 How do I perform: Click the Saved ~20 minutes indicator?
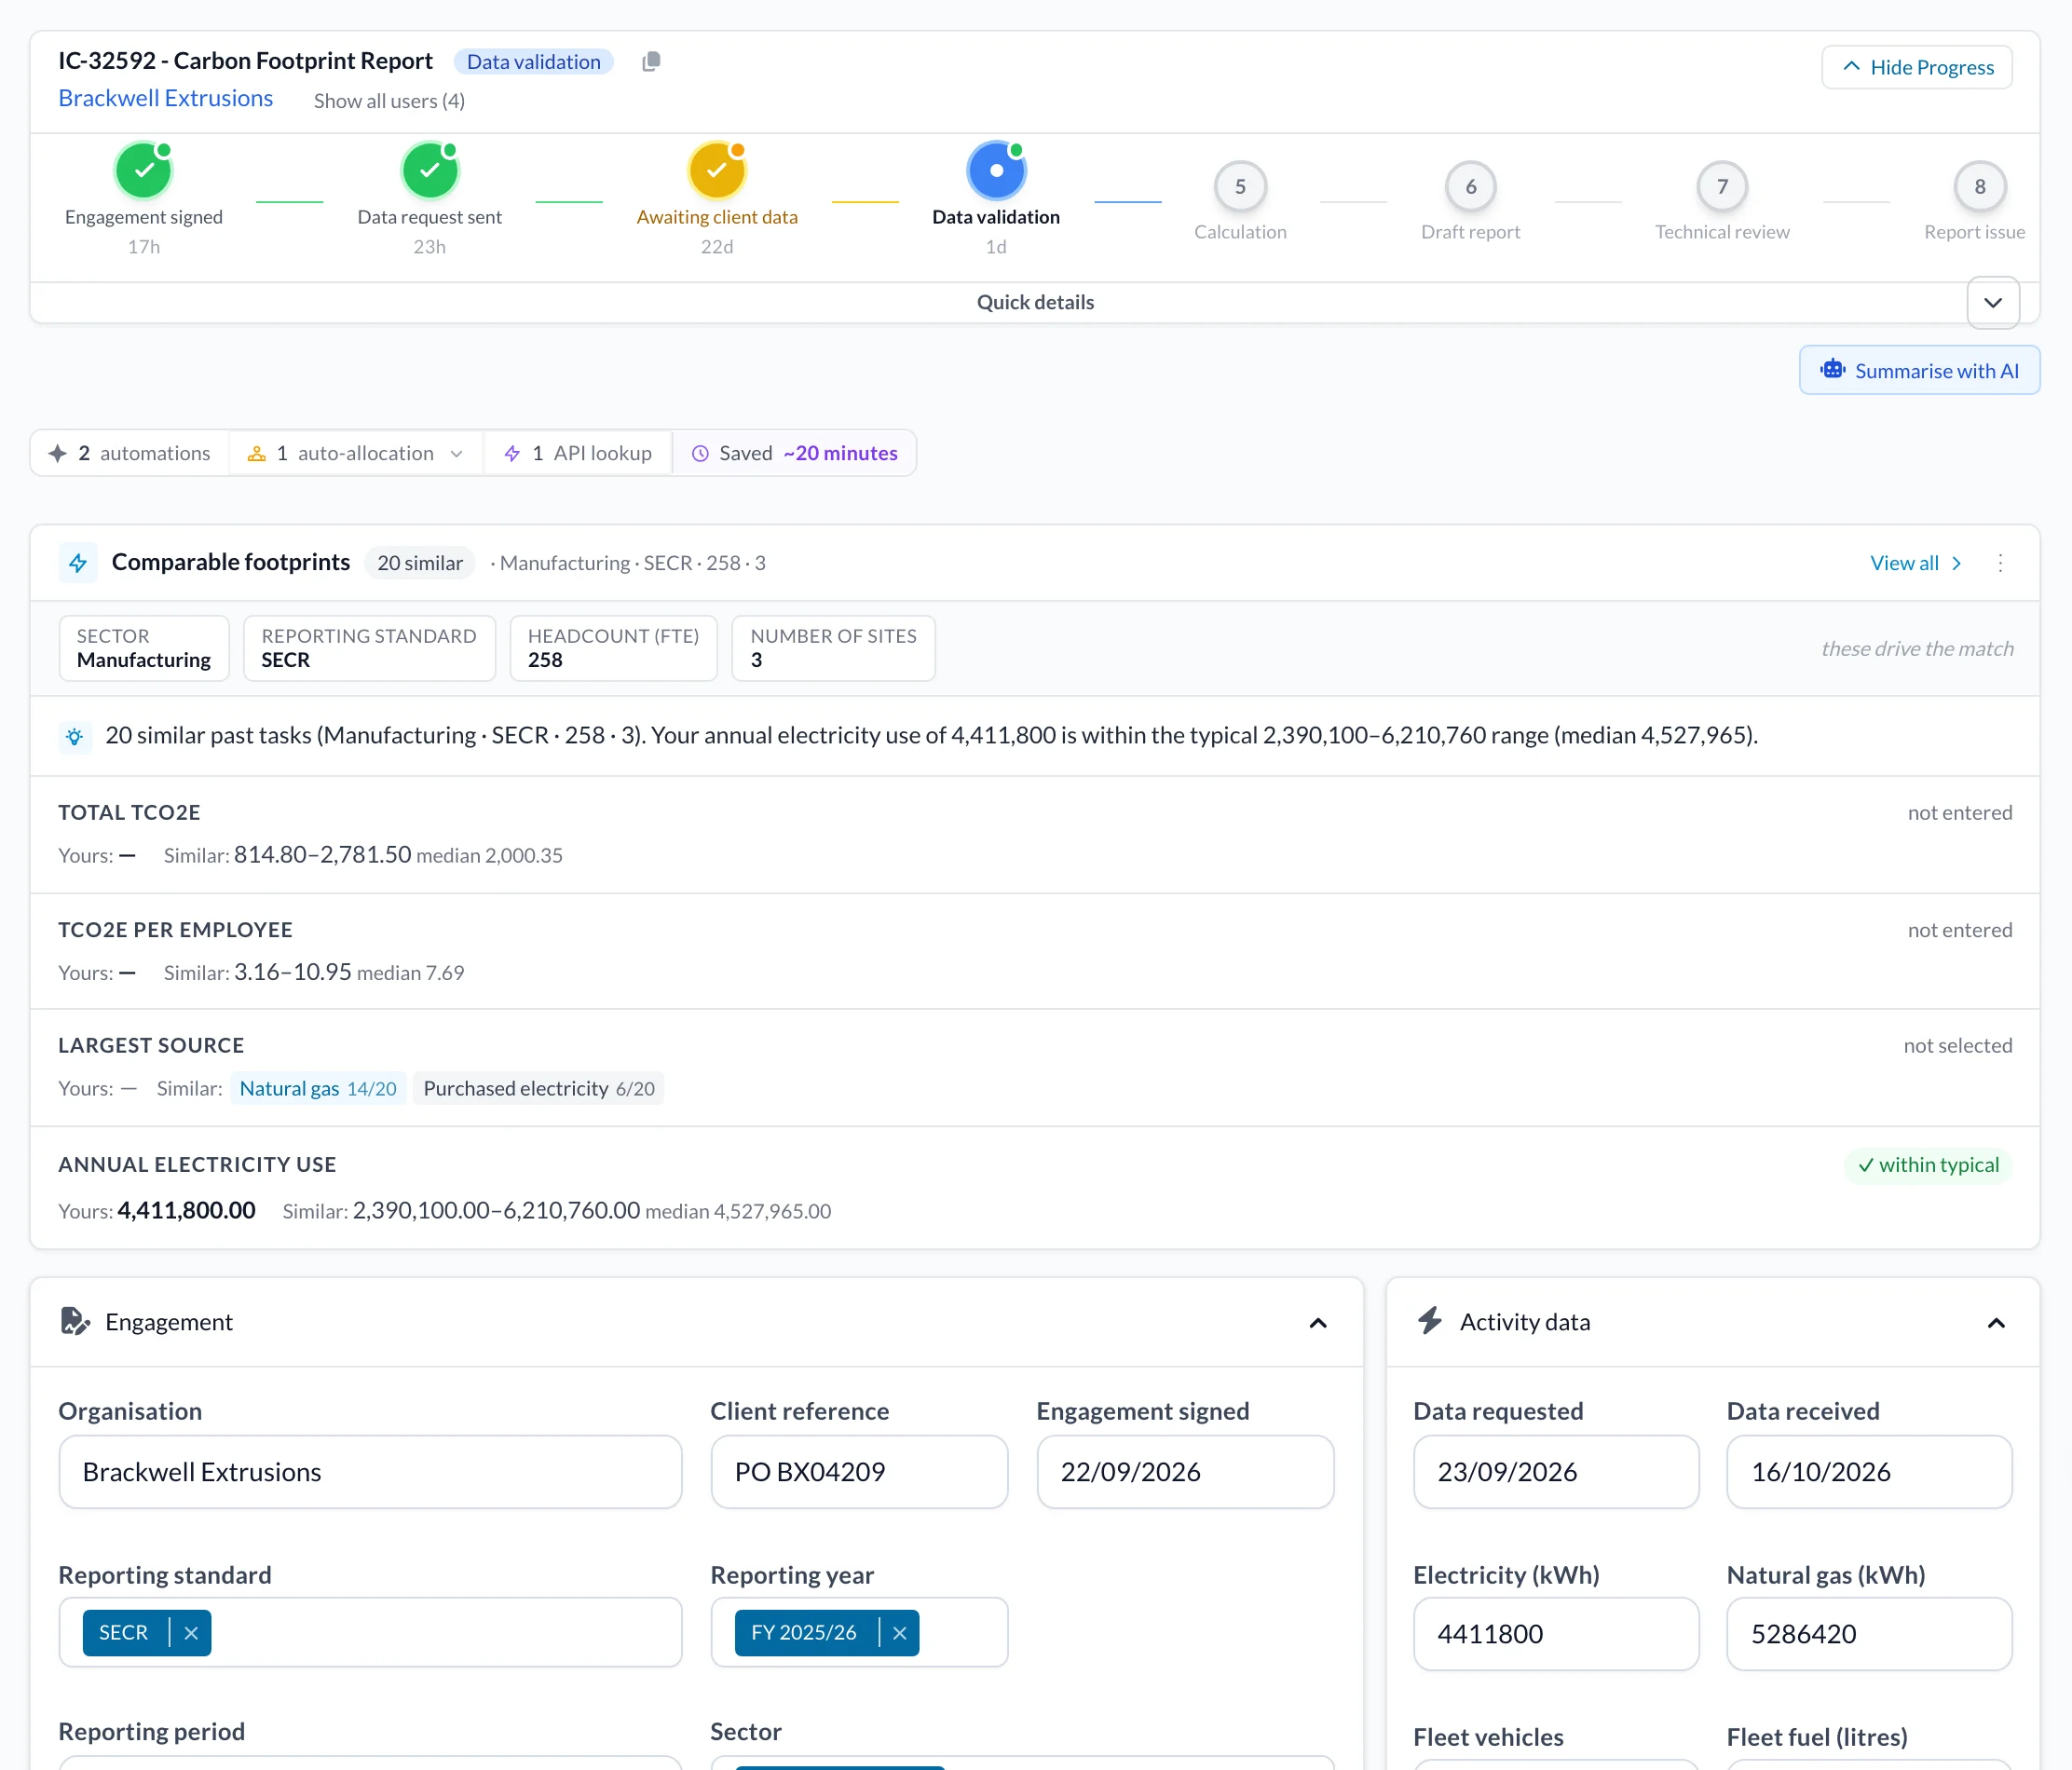(x=795, y=454)
